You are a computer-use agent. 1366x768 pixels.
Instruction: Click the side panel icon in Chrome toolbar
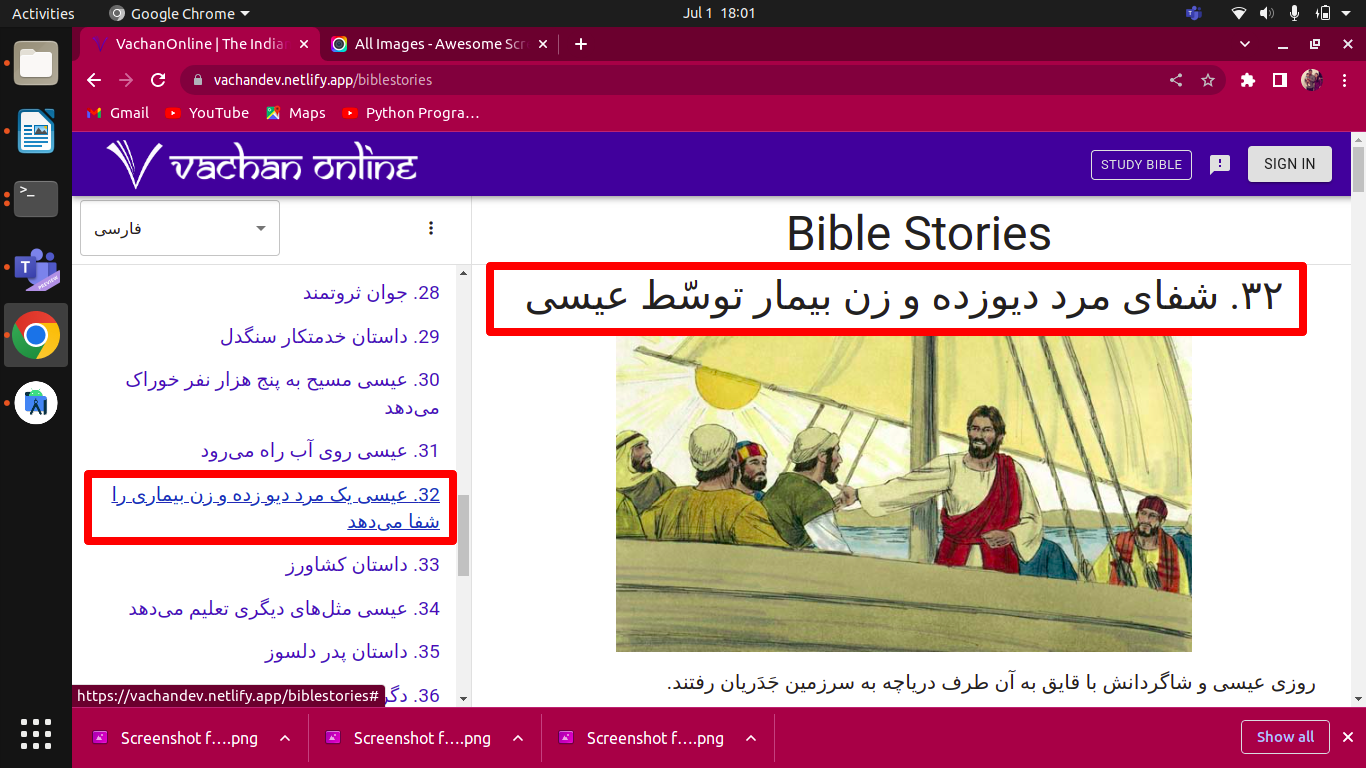click(1280, 80)
